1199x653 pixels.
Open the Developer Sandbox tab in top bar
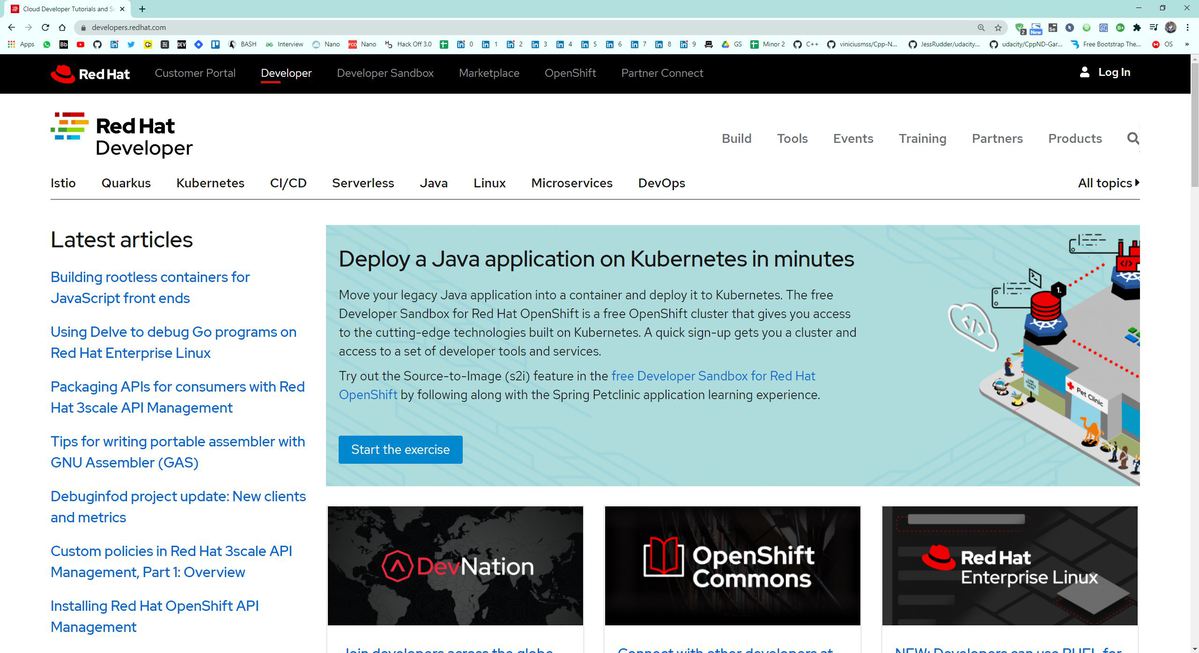385,73
